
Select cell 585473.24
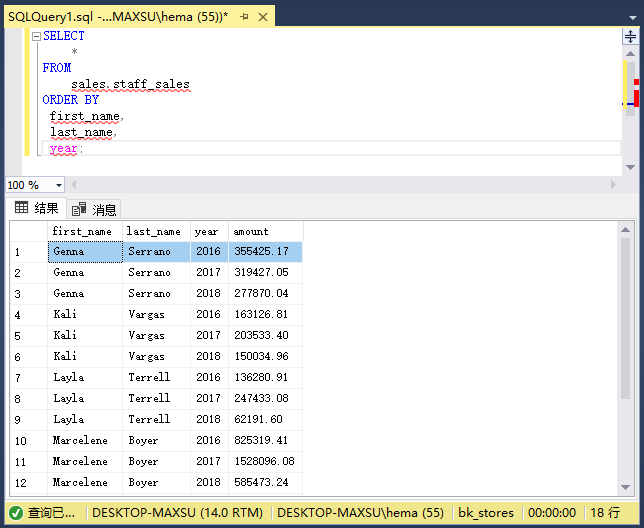tap(265, 482)
